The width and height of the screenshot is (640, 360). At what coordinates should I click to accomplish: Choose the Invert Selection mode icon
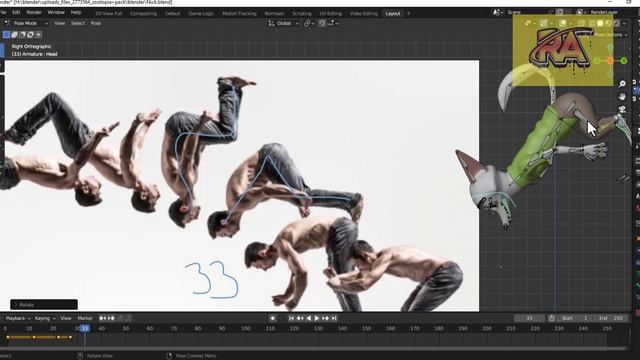tap(30, 35)
